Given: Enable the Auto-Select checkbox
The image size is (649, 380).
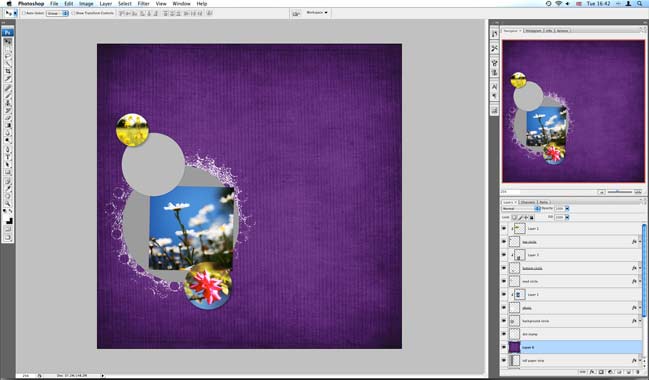Looking at the screenshot, I should point(24,13).
